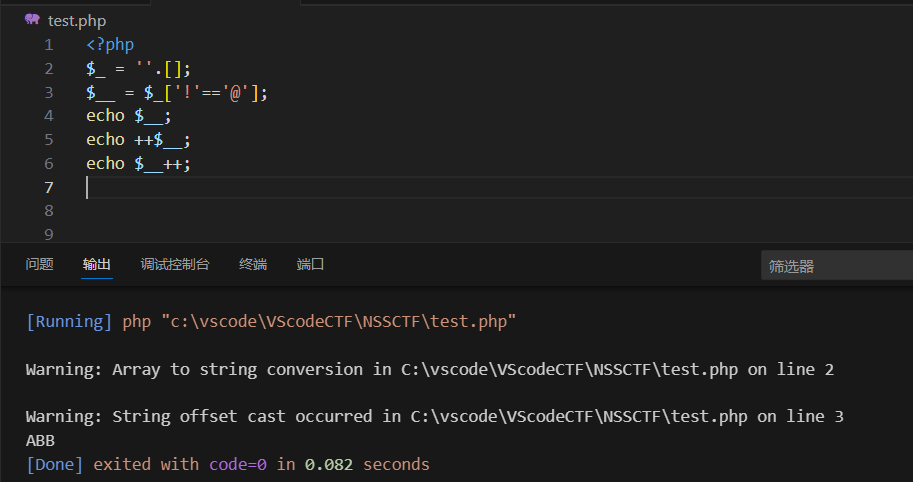Image resolution: width=913 pixels, height=482 pixels.
Task: Switch to the 调试控制台 tab
Action: [175, 264]
